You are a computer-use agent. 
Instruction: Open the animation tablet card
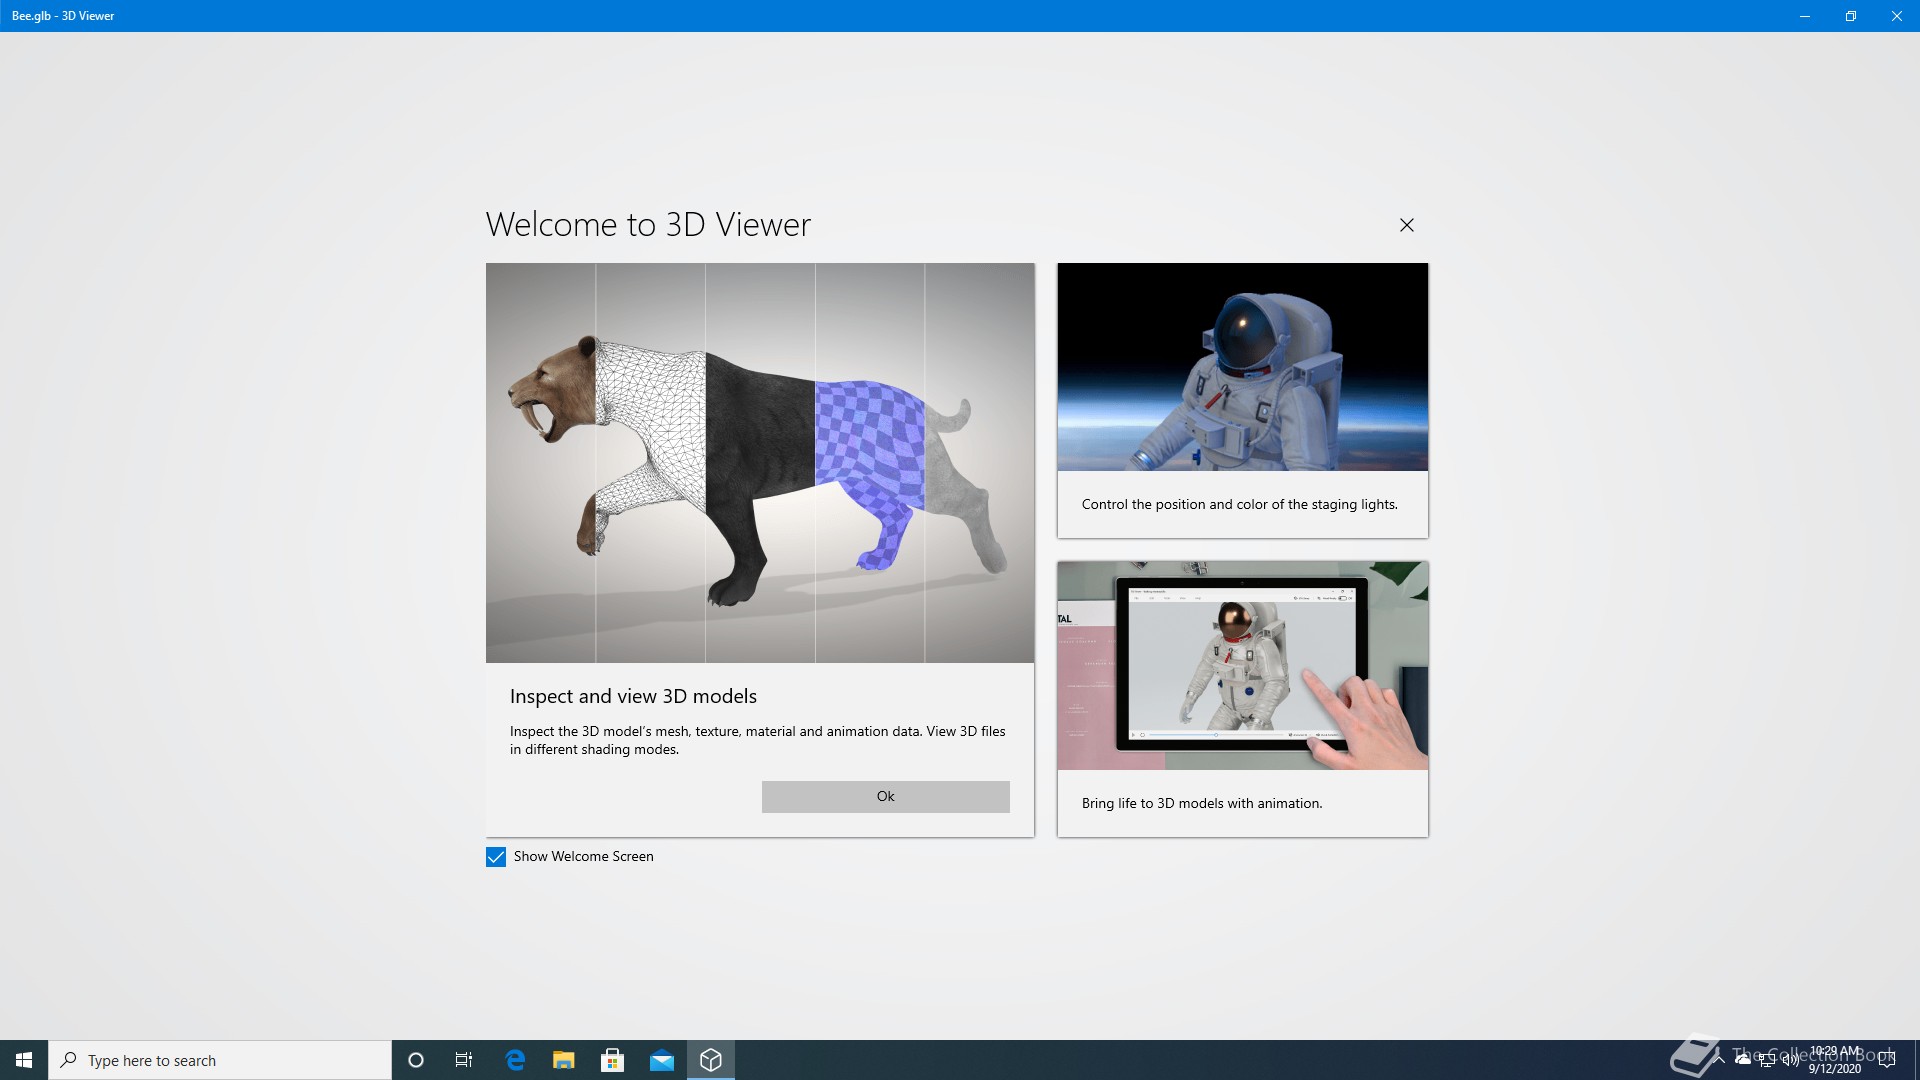point(1242,699)
